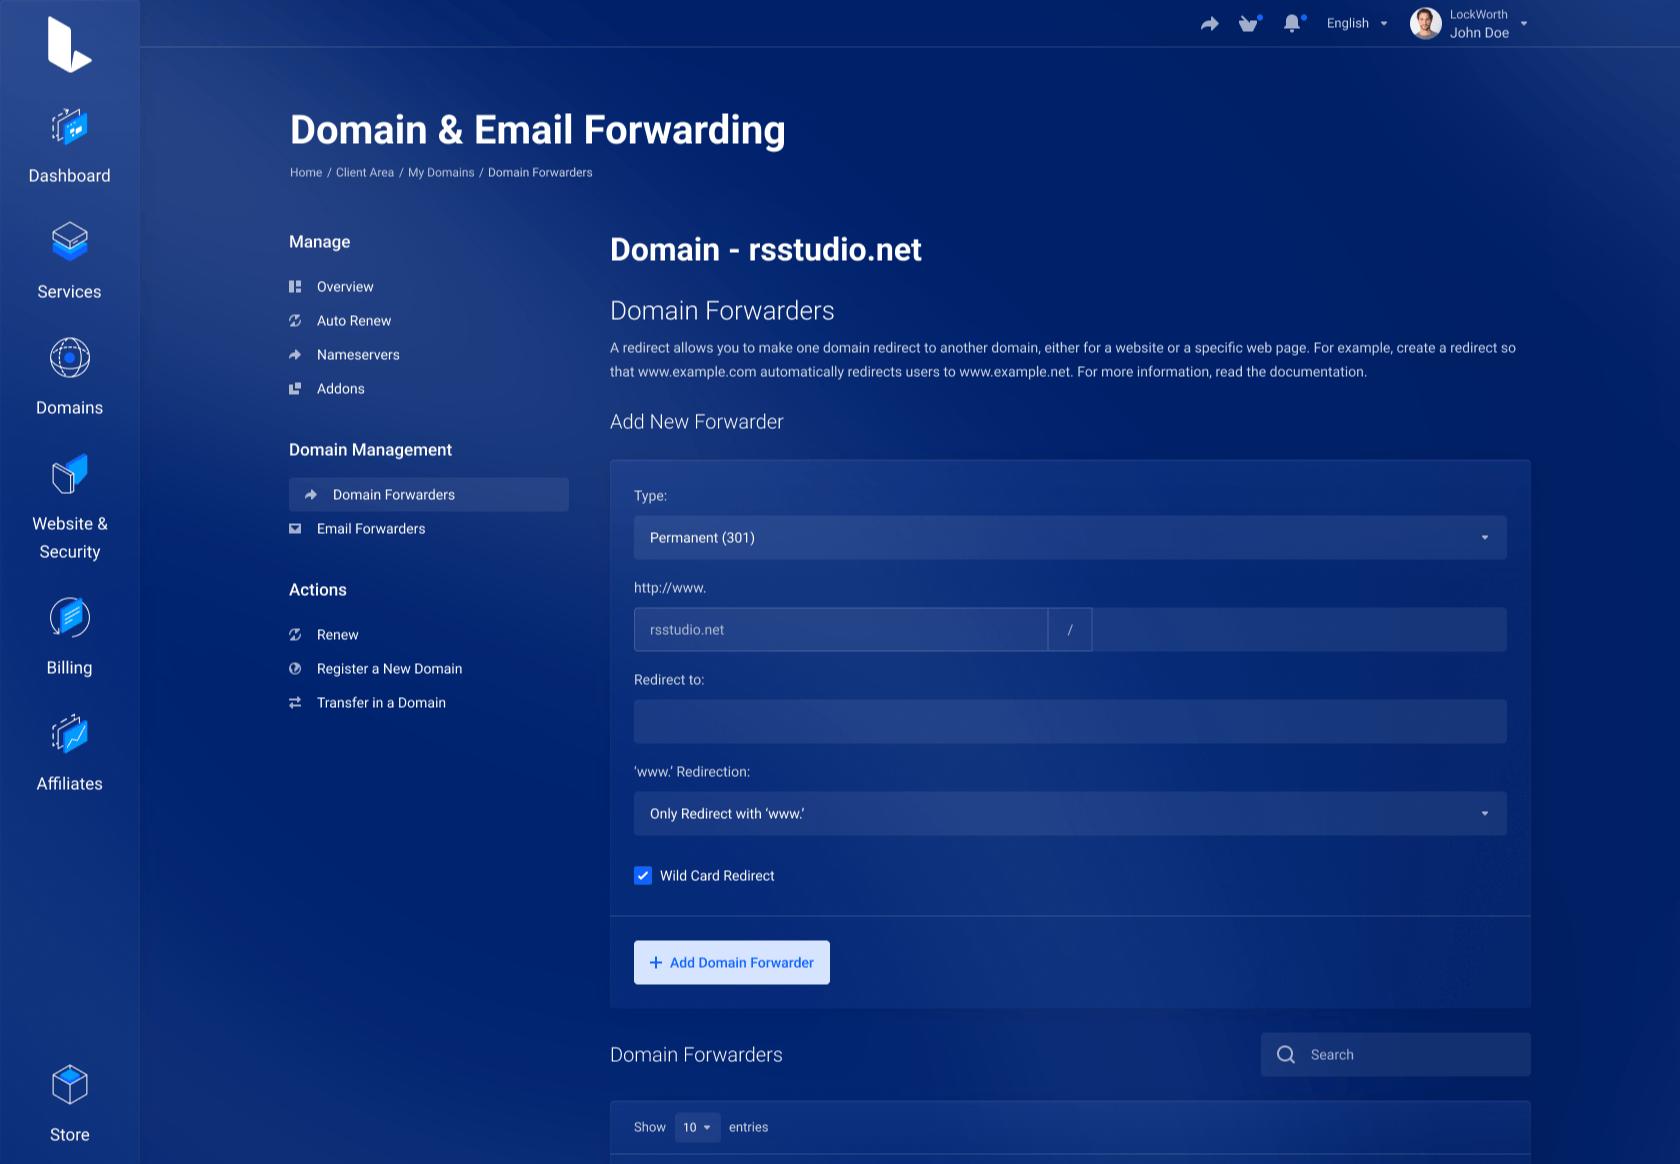
Task: Click the Renew action link
Action: click(x=338, y=635)
